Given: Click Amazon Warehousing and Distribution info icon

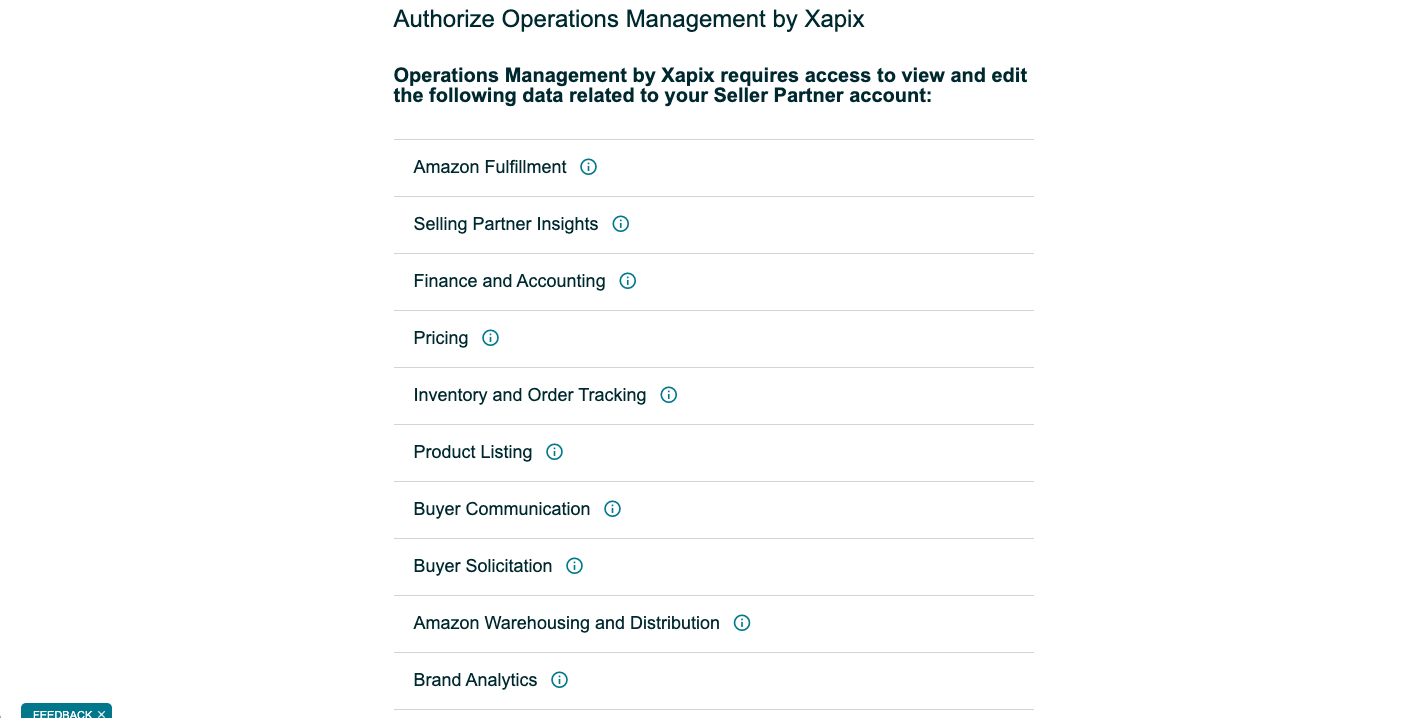Looking at the screenshot, I should click(742, 623).
